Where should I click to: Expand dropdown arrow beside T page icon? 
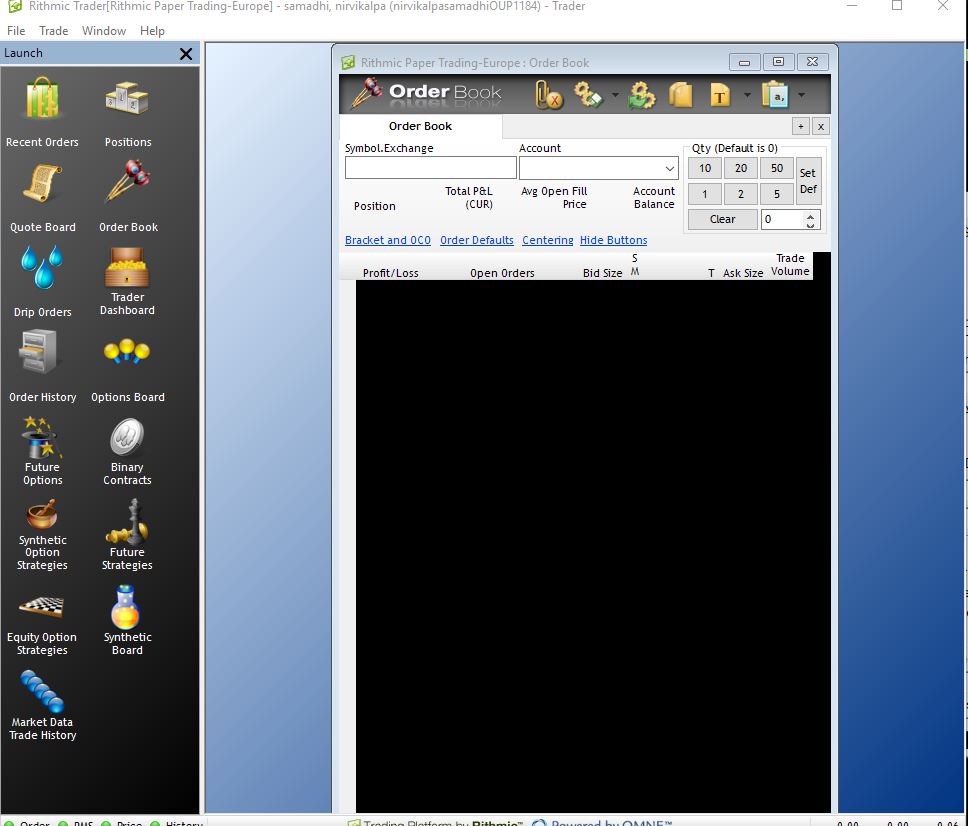point(747,95)
